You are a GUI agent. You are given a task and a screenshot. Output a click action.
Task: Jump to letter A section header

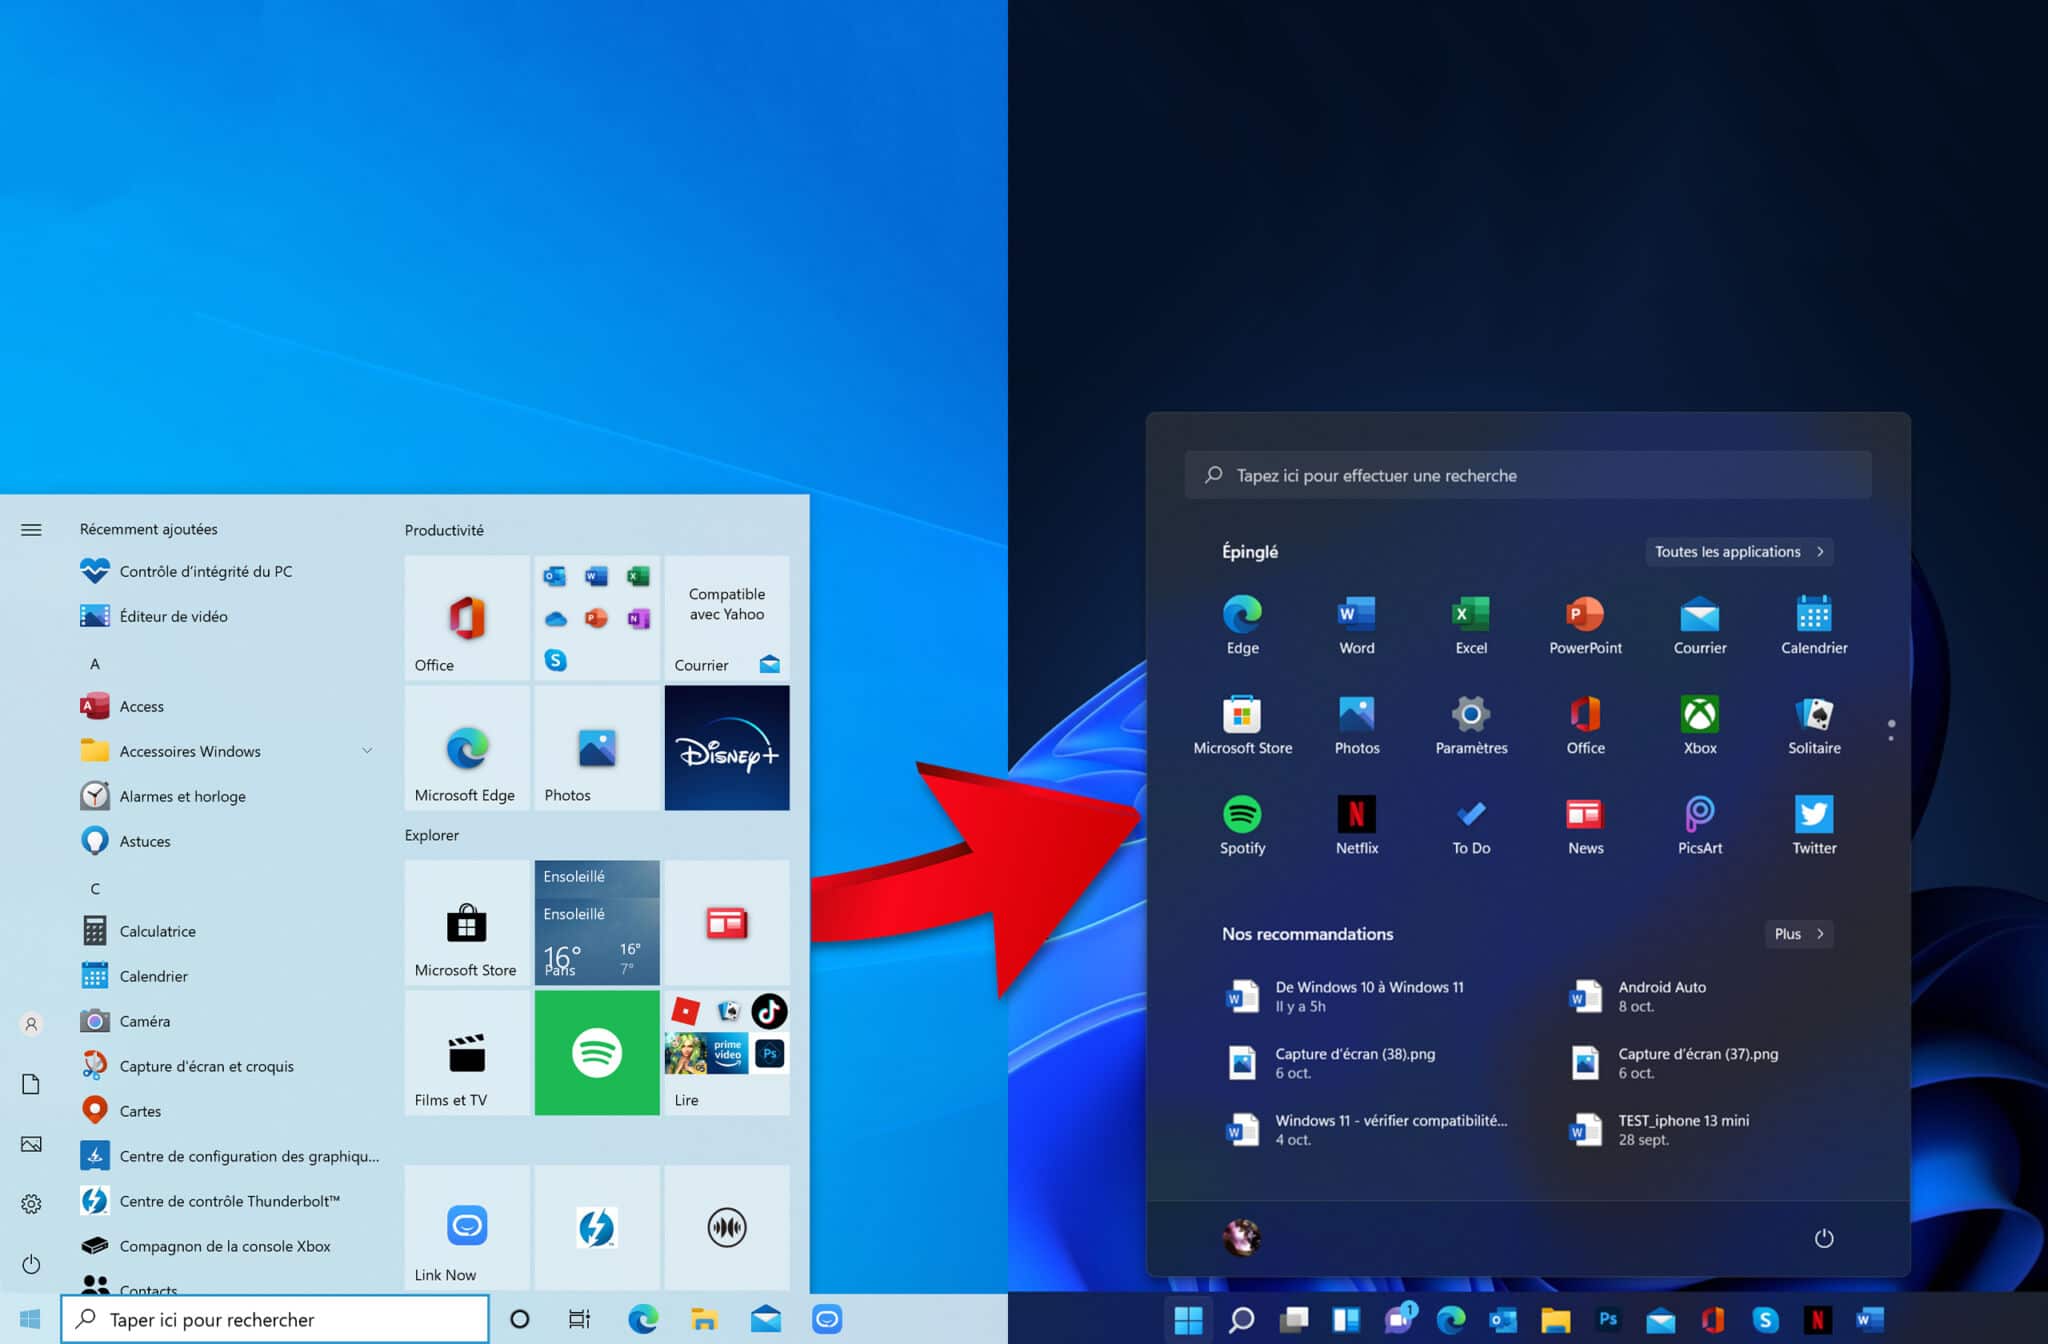tap(95, 664)
